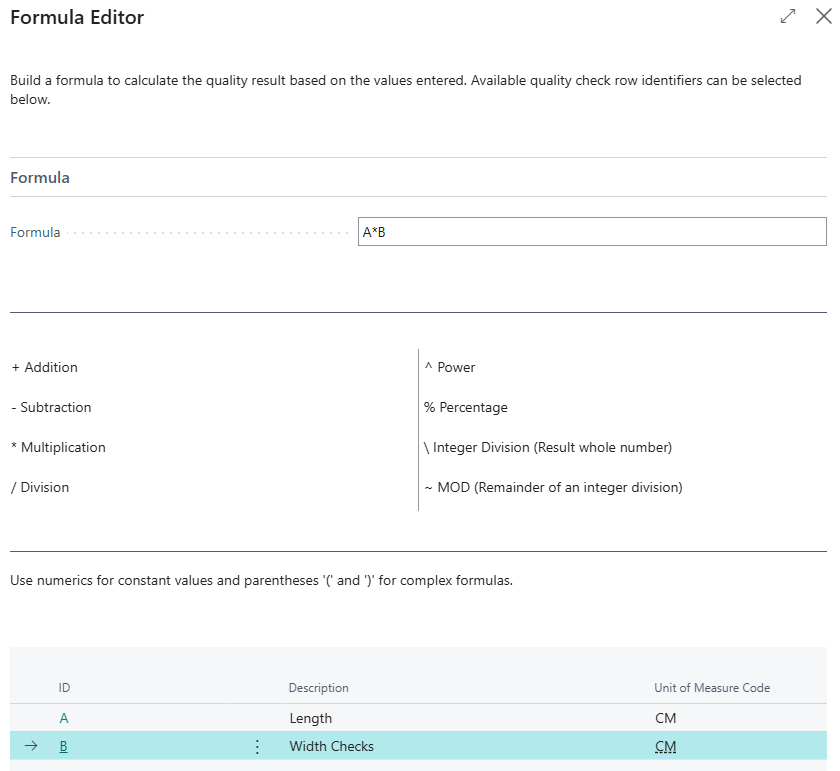Select the Width Checks description cell

point(331,747)
